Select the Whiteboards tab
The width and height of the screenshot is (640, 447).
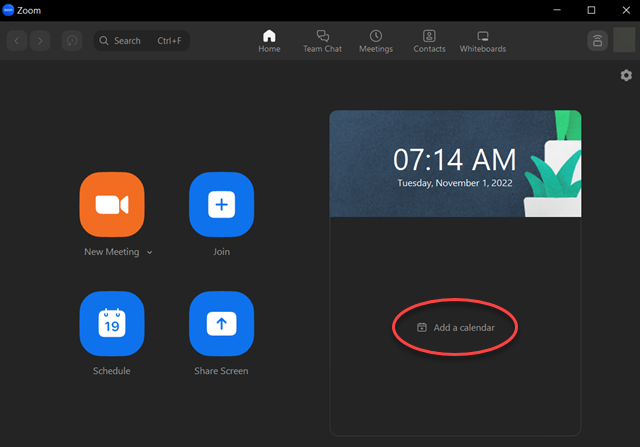(482, 41)
